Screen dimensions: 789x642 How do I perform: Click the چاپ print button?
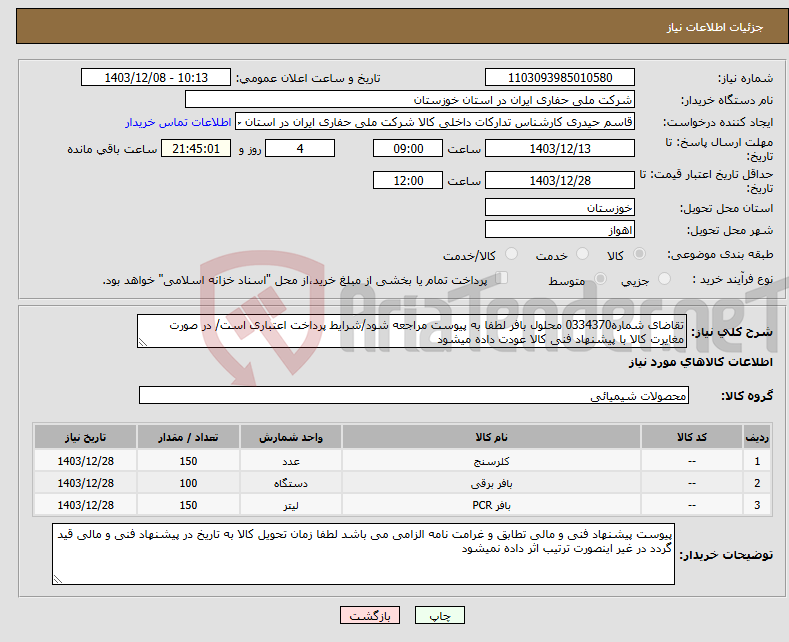[x=440, y=615]
